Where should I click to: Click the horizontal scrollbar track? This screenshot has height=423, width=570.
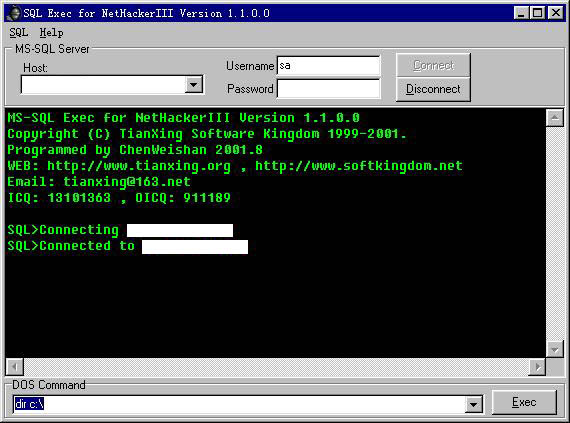(276, 367)
